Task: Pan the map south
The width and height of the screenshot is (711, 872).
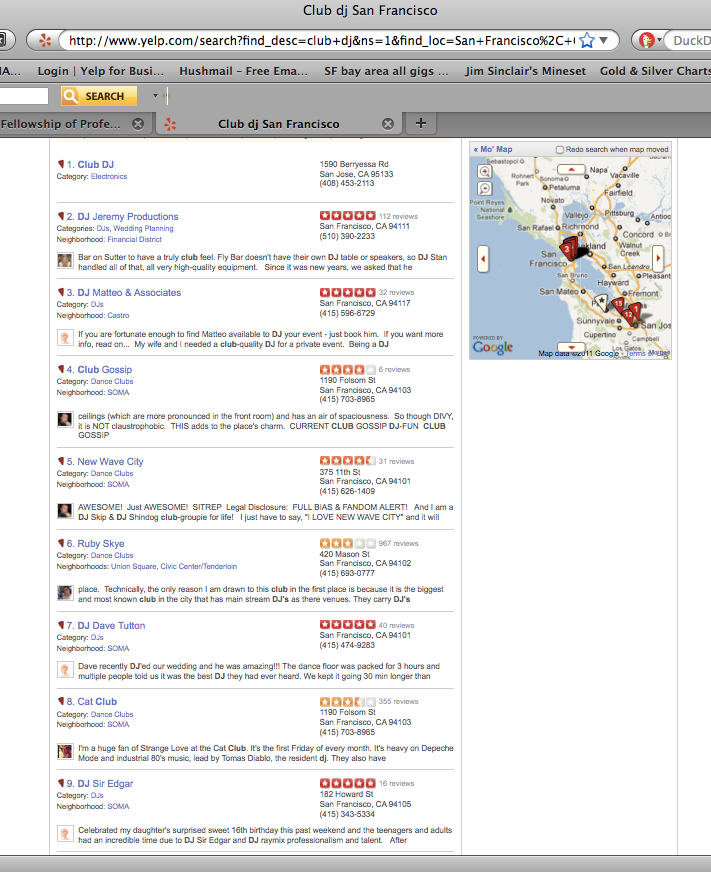Action: pyautogui.click(x=571, y=346)
